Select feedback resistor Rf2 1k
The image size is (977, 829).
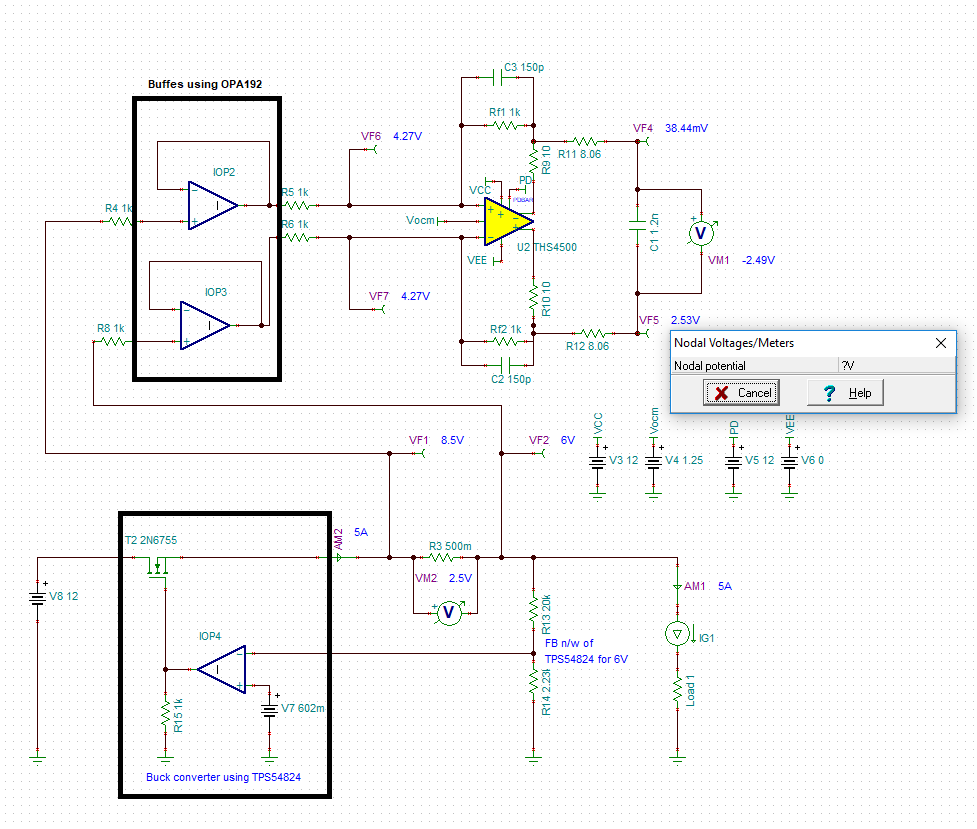coord(505,342)
